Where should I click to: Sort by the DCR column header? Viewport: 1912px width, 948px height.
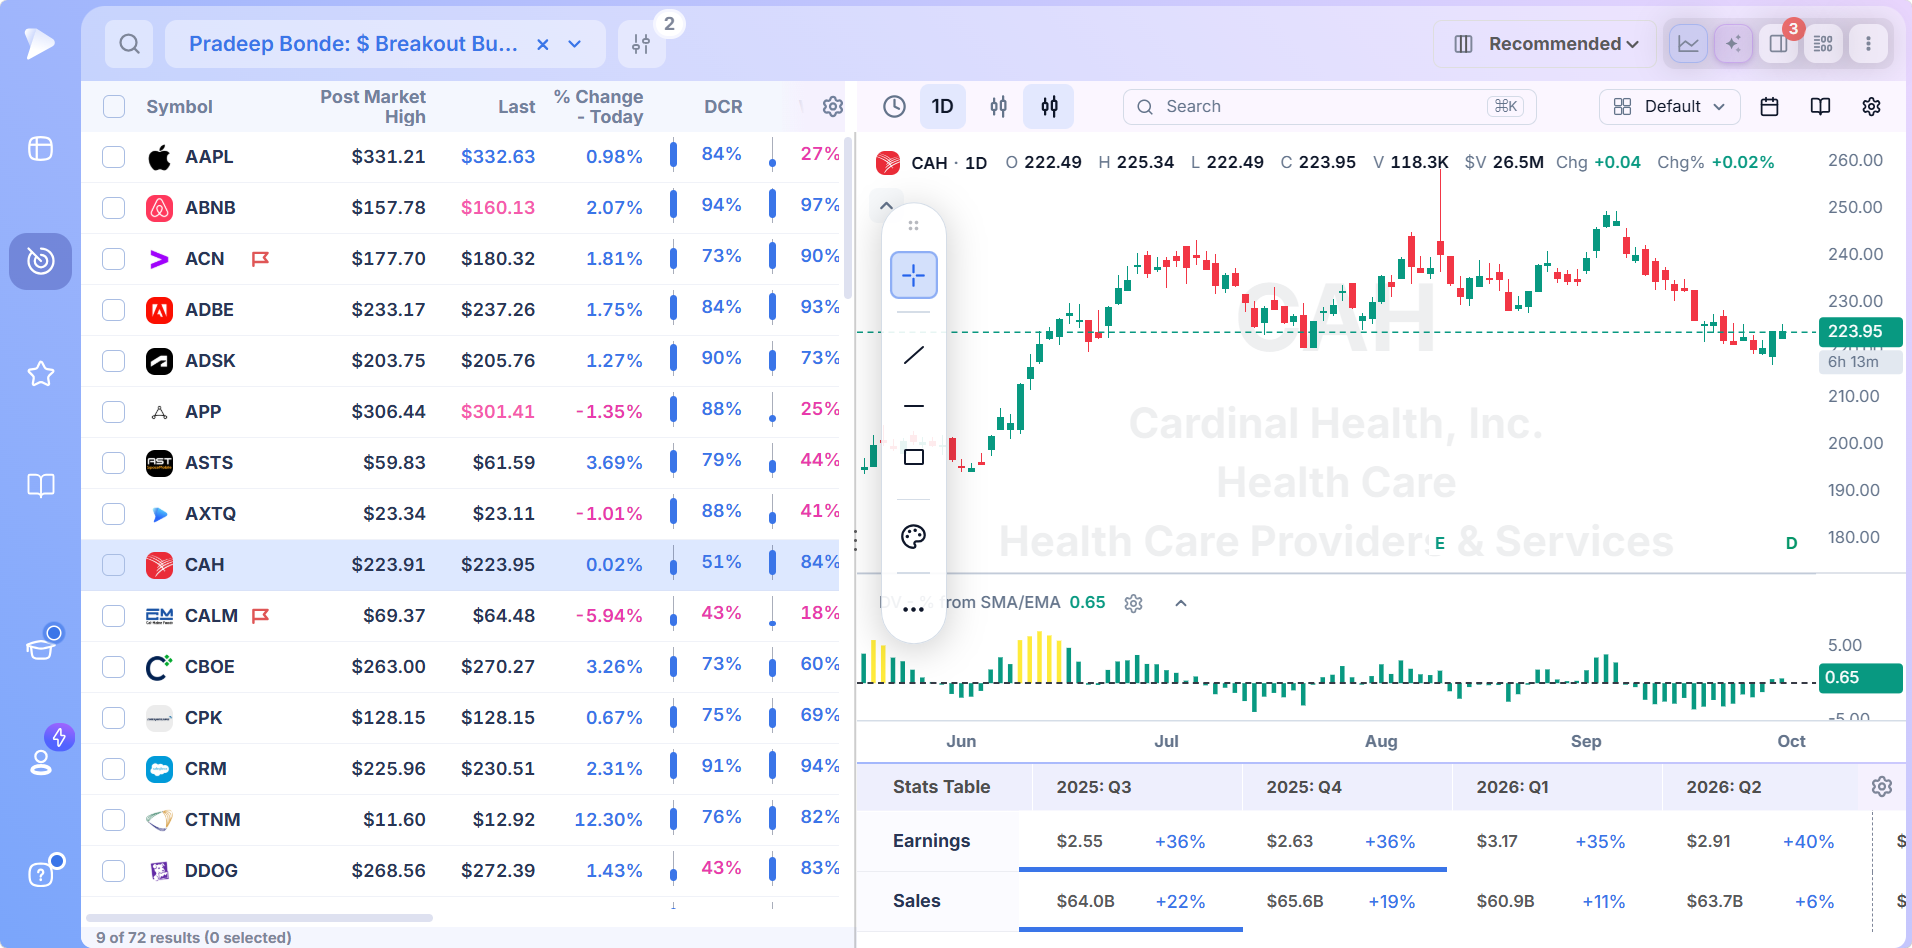(723, 107)
